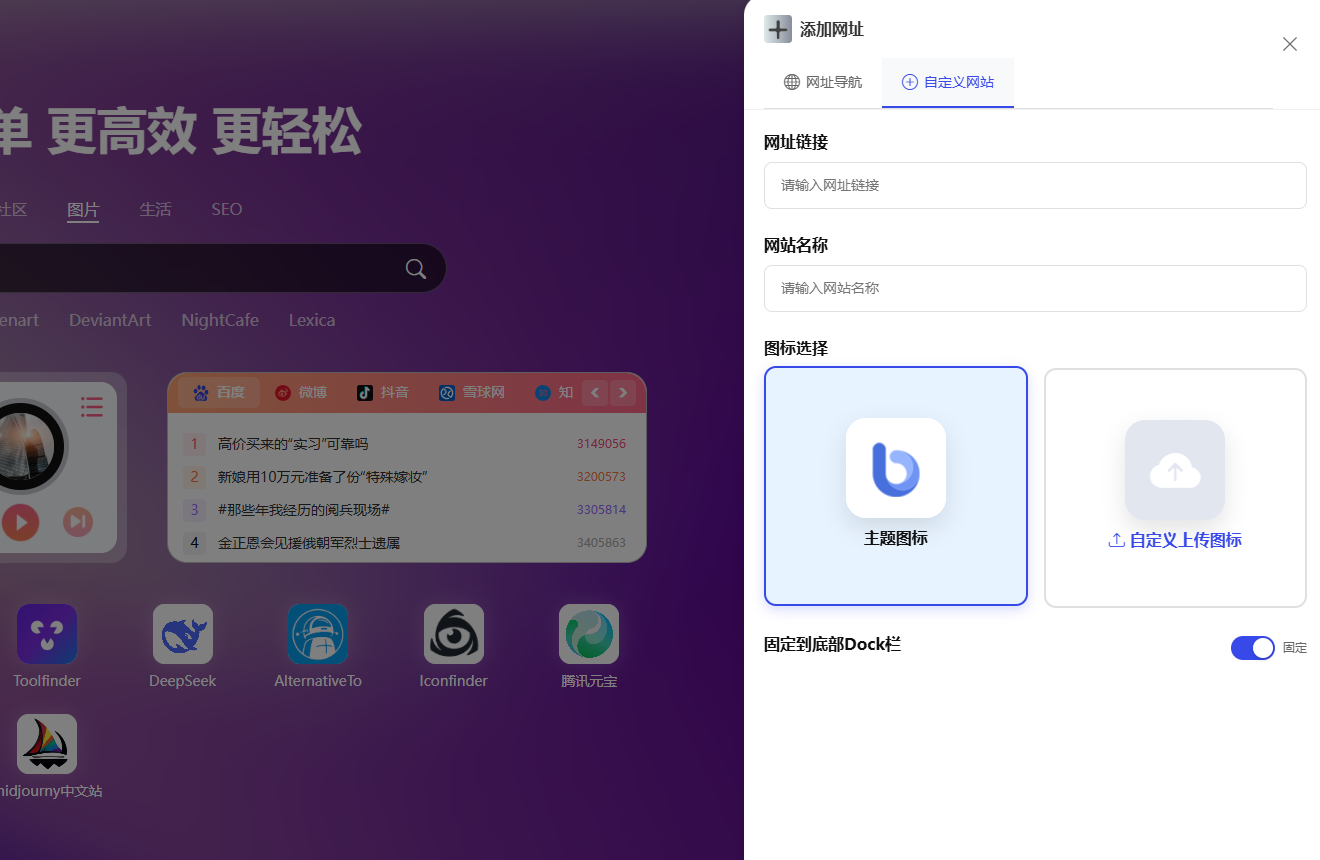Click the search magnifier icon

(416, 268)
